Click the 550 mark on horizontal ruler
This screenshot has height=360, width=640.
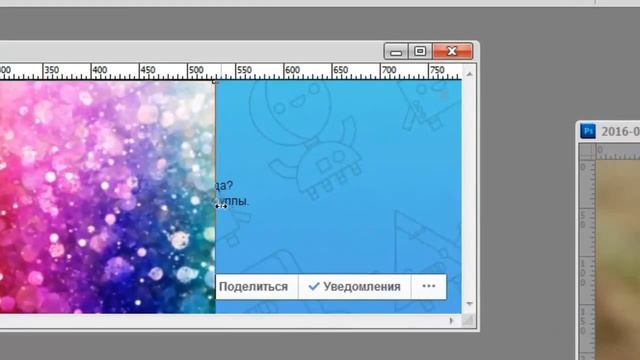point(244,70)
